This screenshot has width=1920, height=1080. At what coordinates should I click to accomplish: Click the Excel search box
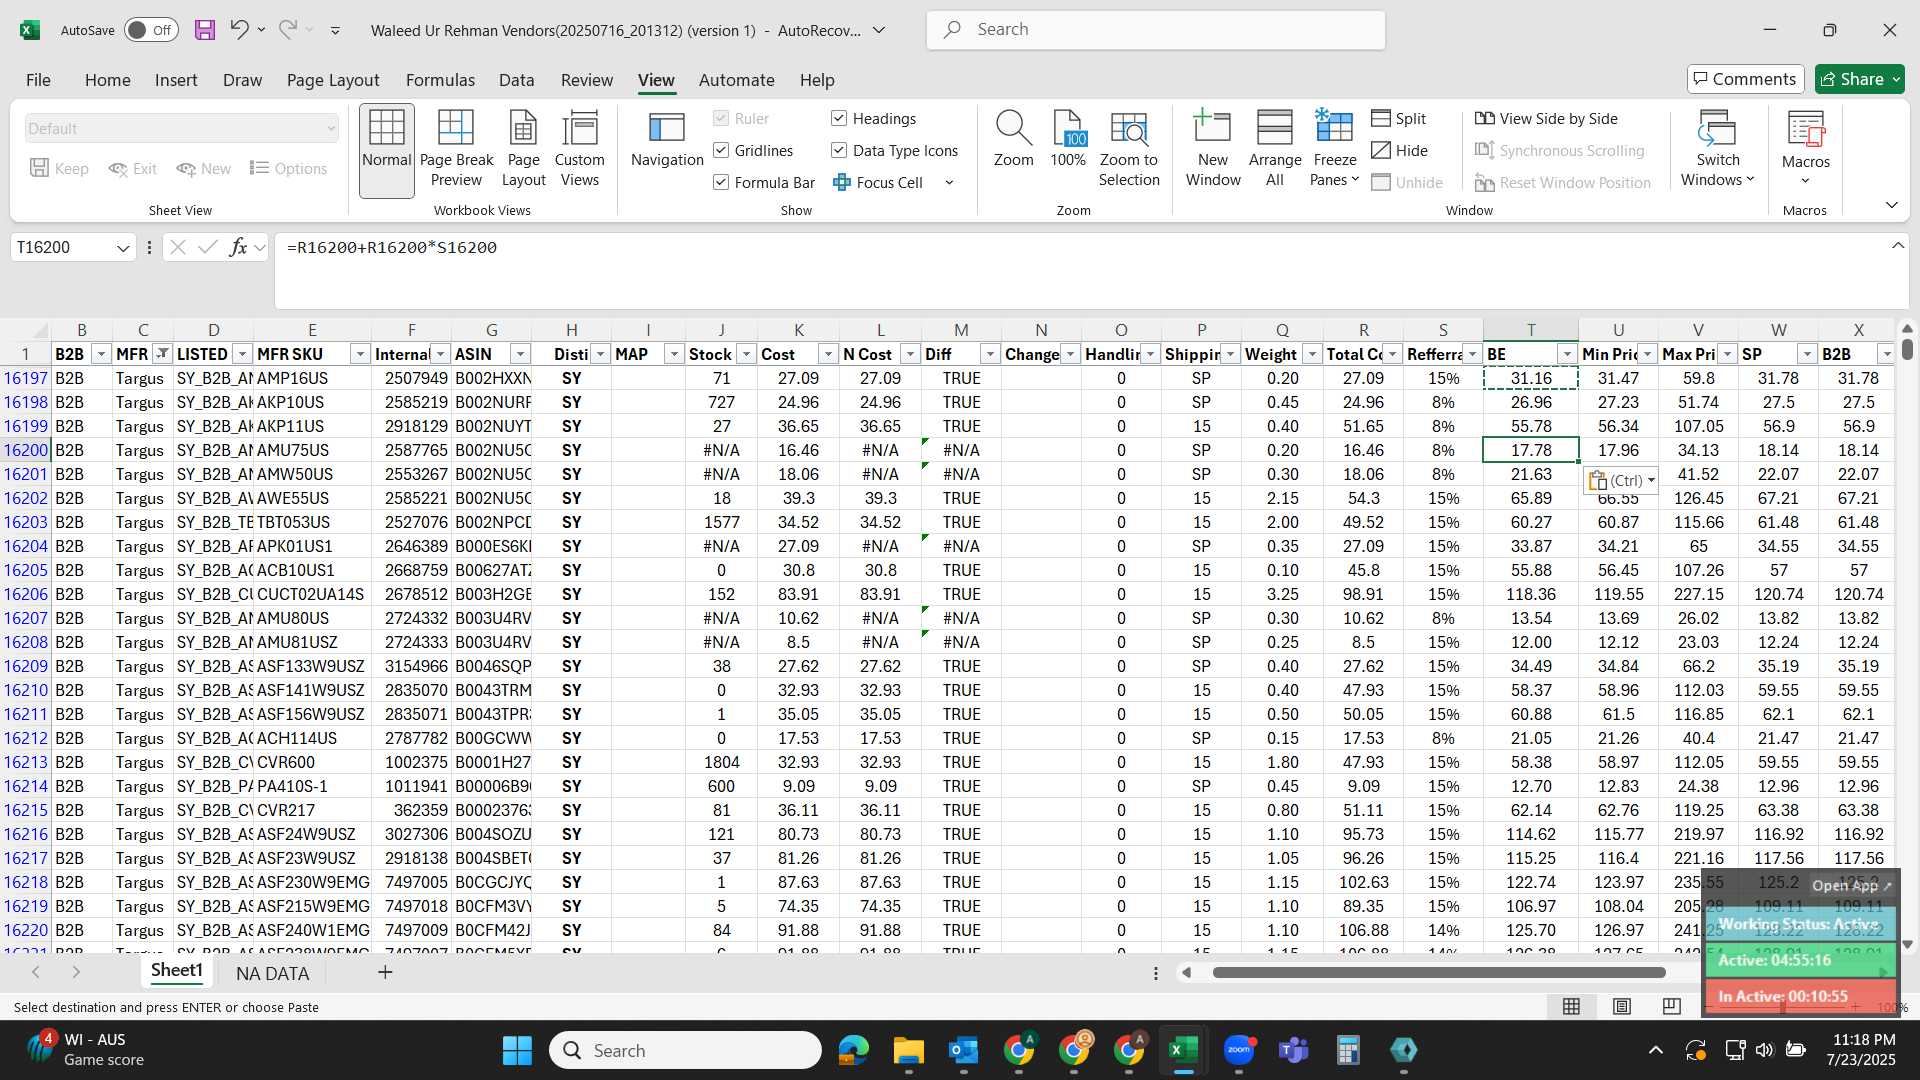click(1155, 30)
